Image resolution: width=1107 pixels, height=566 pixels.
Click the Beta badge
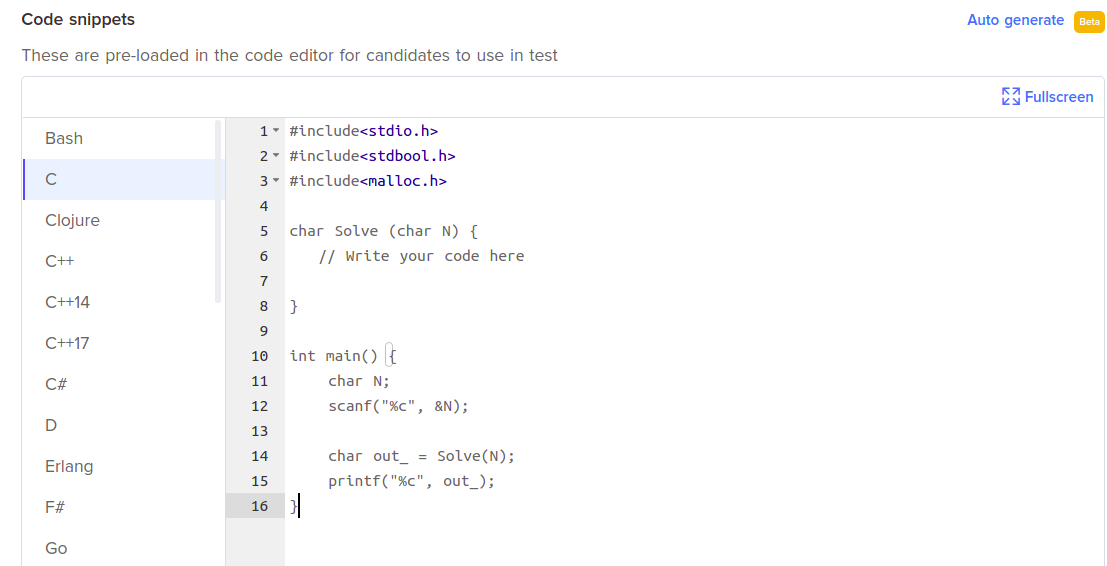[1089, 22]
